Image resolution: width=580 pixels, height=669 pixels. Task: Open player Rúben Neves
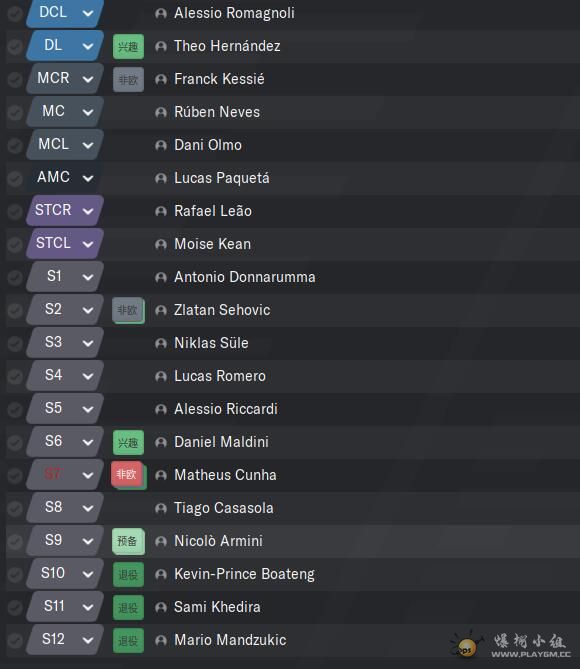coord(217,112)
